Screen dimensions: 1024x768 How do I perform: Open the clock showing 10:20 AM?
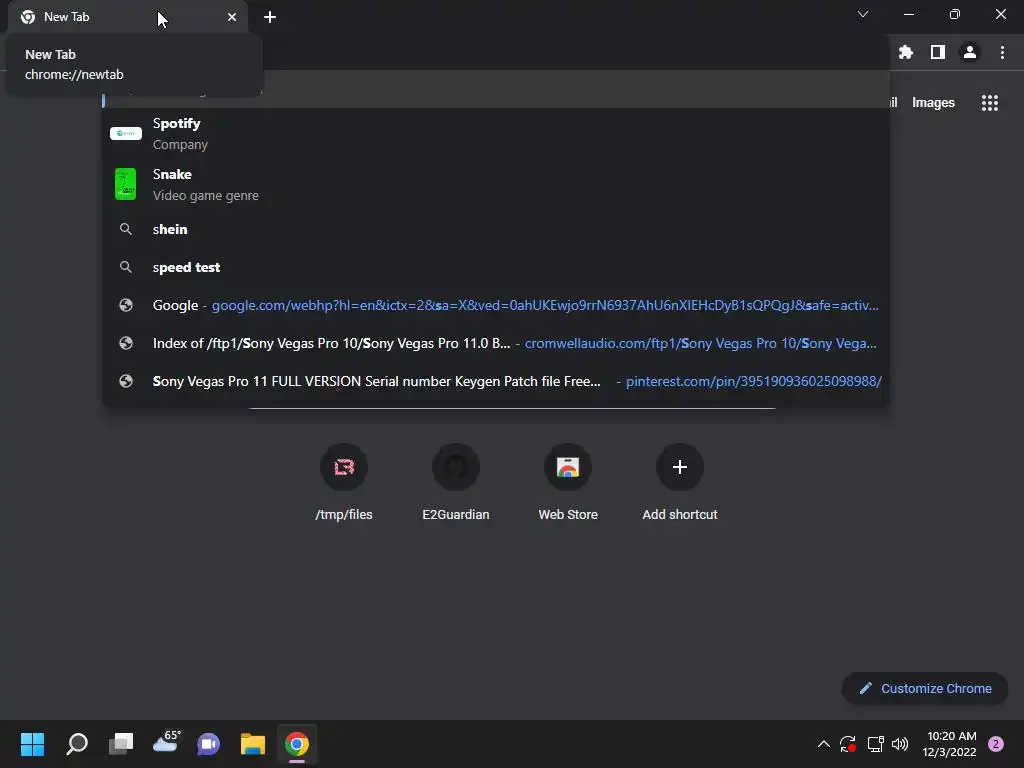(x=950, y=744)
